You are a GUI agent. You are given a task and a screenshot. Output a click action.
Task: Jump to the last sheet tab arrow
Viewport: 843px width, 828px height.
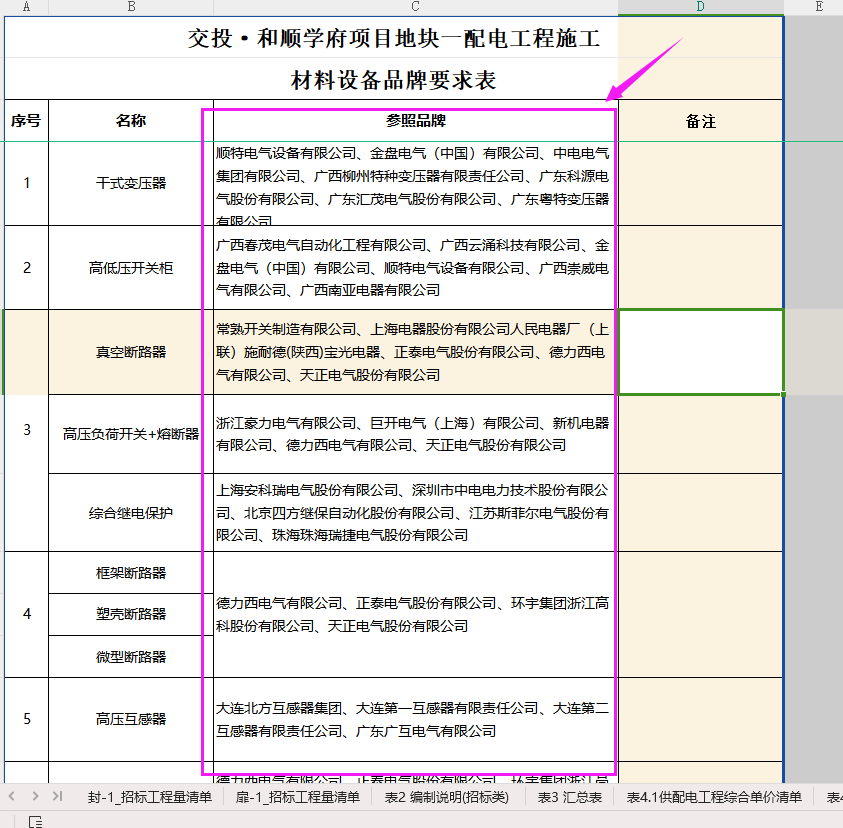[x=58, y=796]
